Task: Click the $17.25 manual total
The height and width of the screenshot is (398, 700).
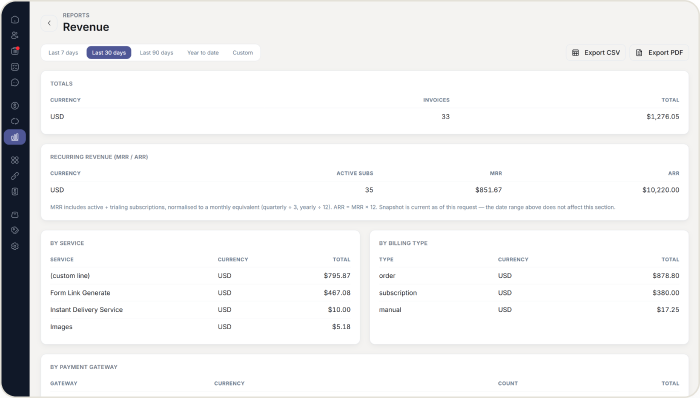Action: pos(668,310)
